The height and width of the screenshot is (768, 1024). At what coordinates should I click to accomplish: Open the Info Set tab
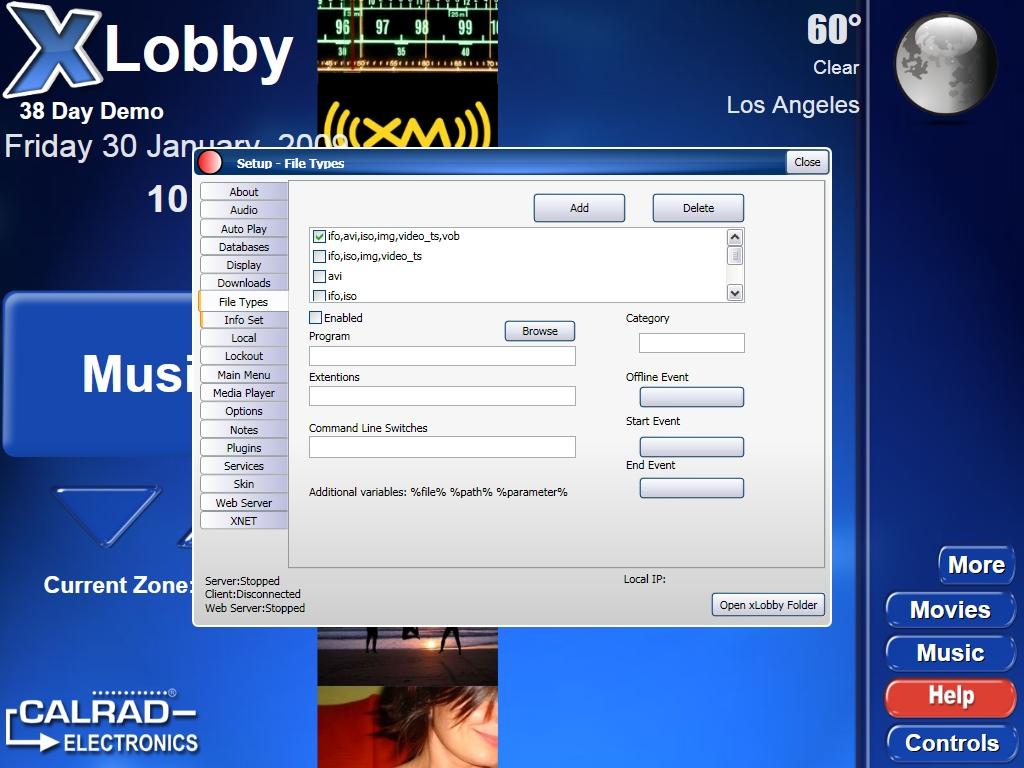coord(244,319)
